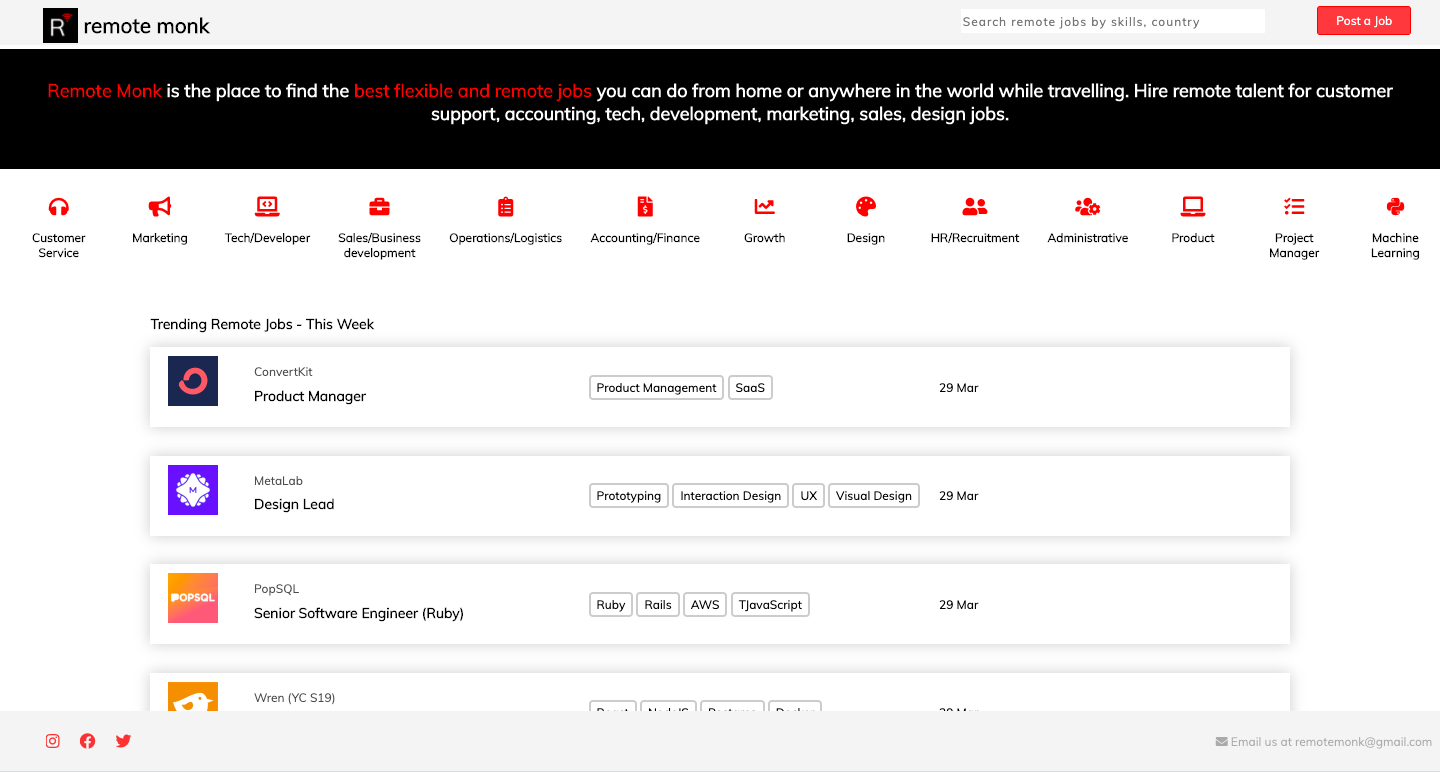Click the red Remote Monk banner text

(x=104, y=91)
